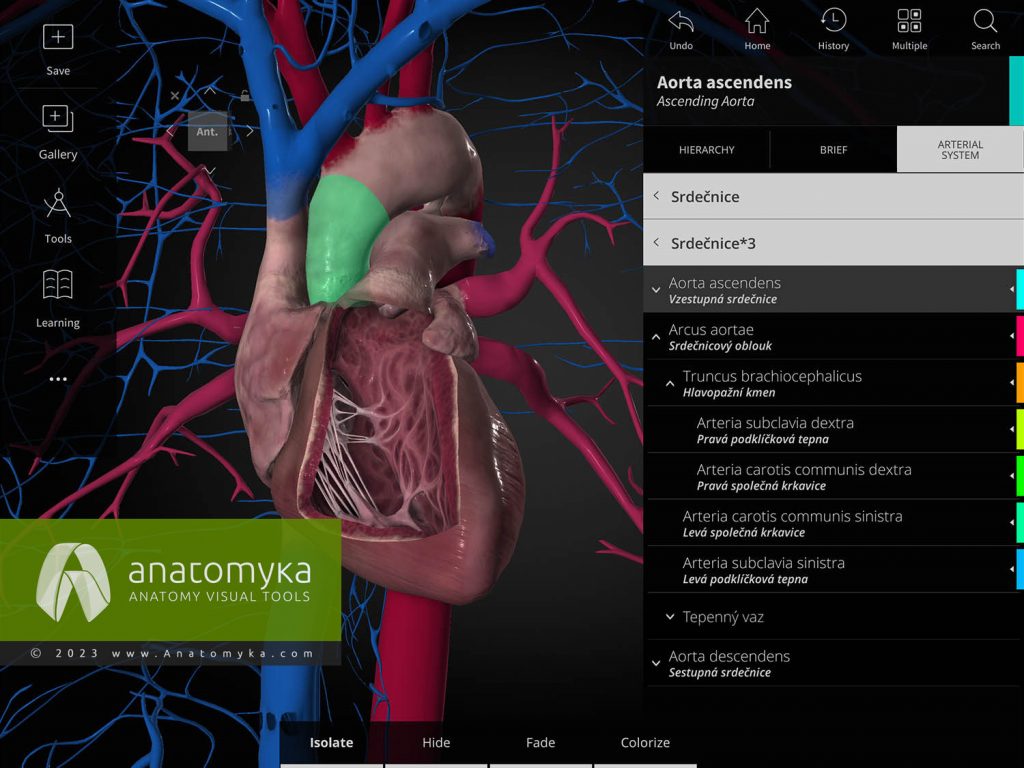The height and width of the screenshot is (768, 1024).
Task: Click the Hide button at the bottom
Action: (x=436, y=743)
